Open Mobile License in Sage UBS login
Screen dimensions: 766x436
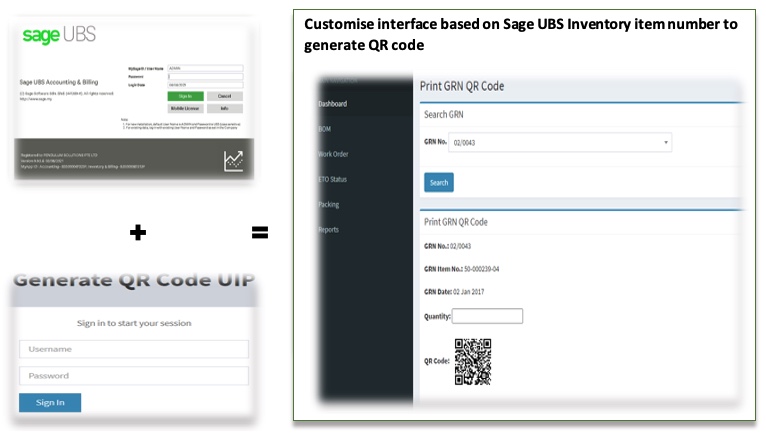click(x=185, y=109)
